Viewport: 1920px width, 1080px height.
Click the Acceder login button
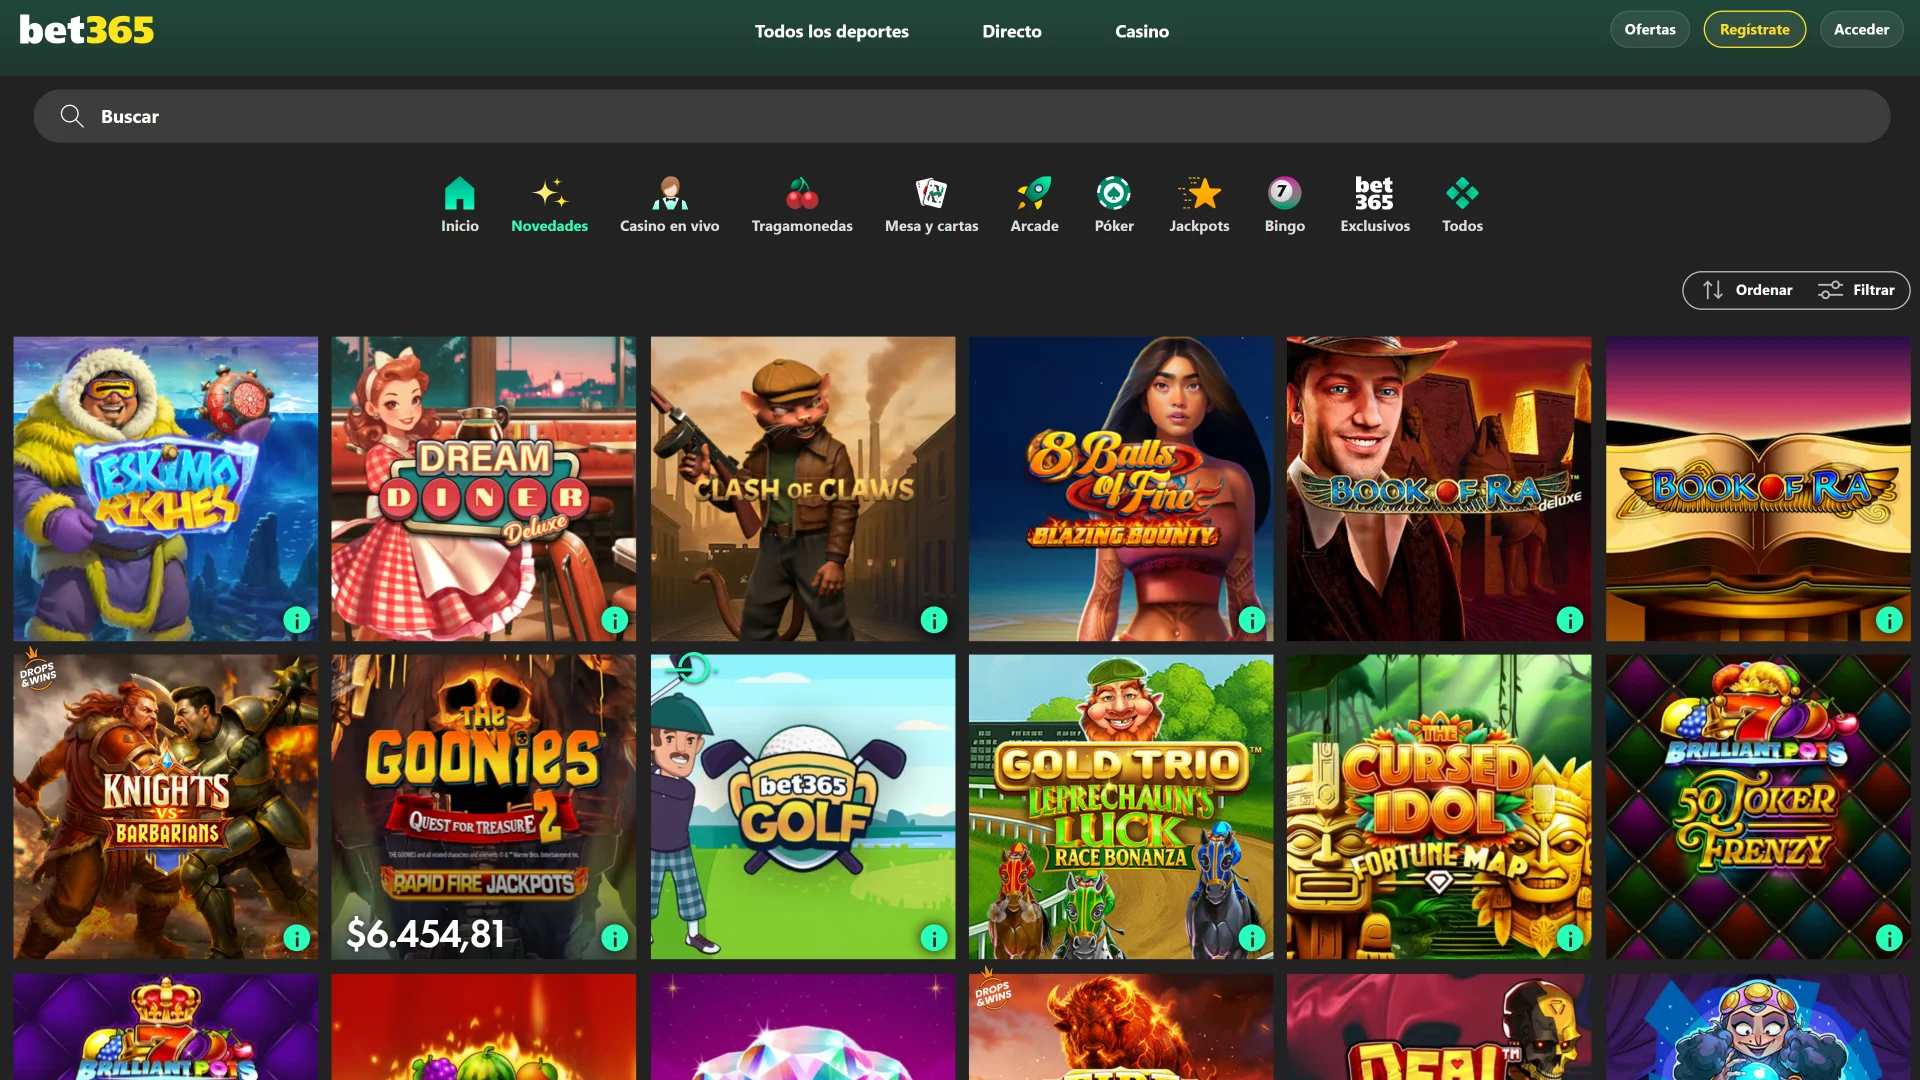(x=1862, y=29)
